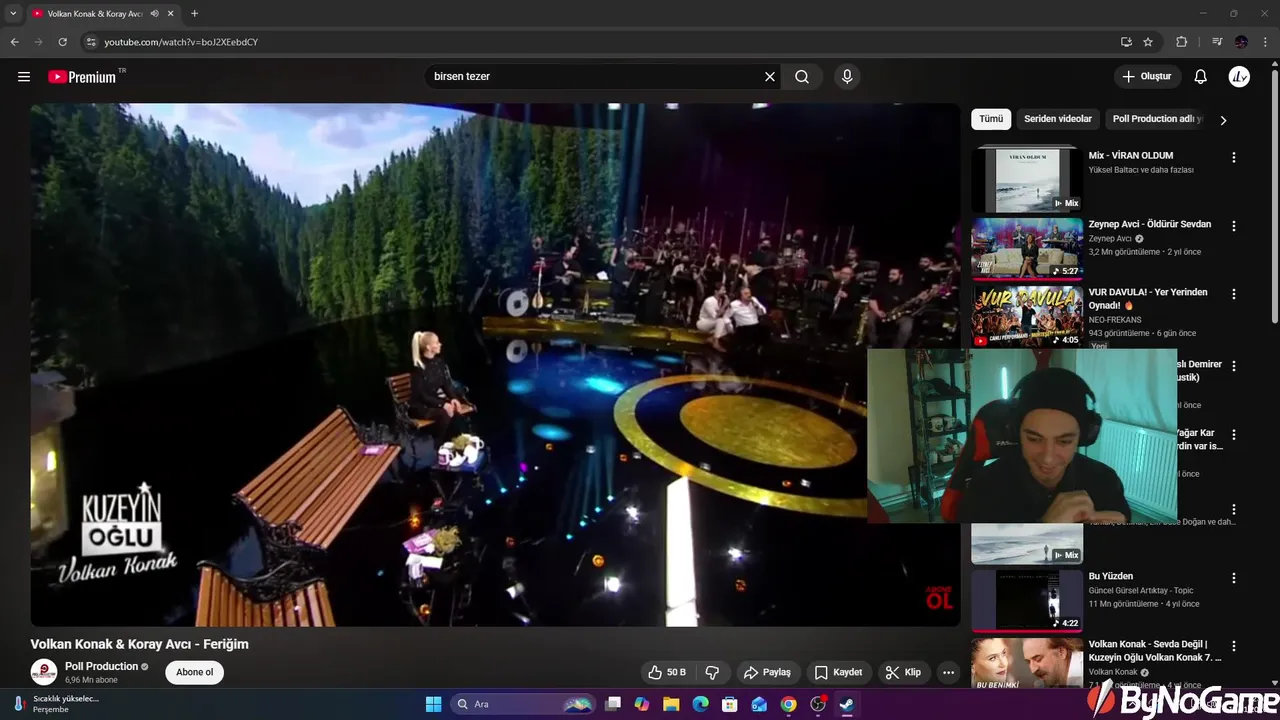This screenshot has width=1280, height=720.
Task: Open the YouTube account avatar menu
Action: pyautogui.click(x=1239, y=76)
